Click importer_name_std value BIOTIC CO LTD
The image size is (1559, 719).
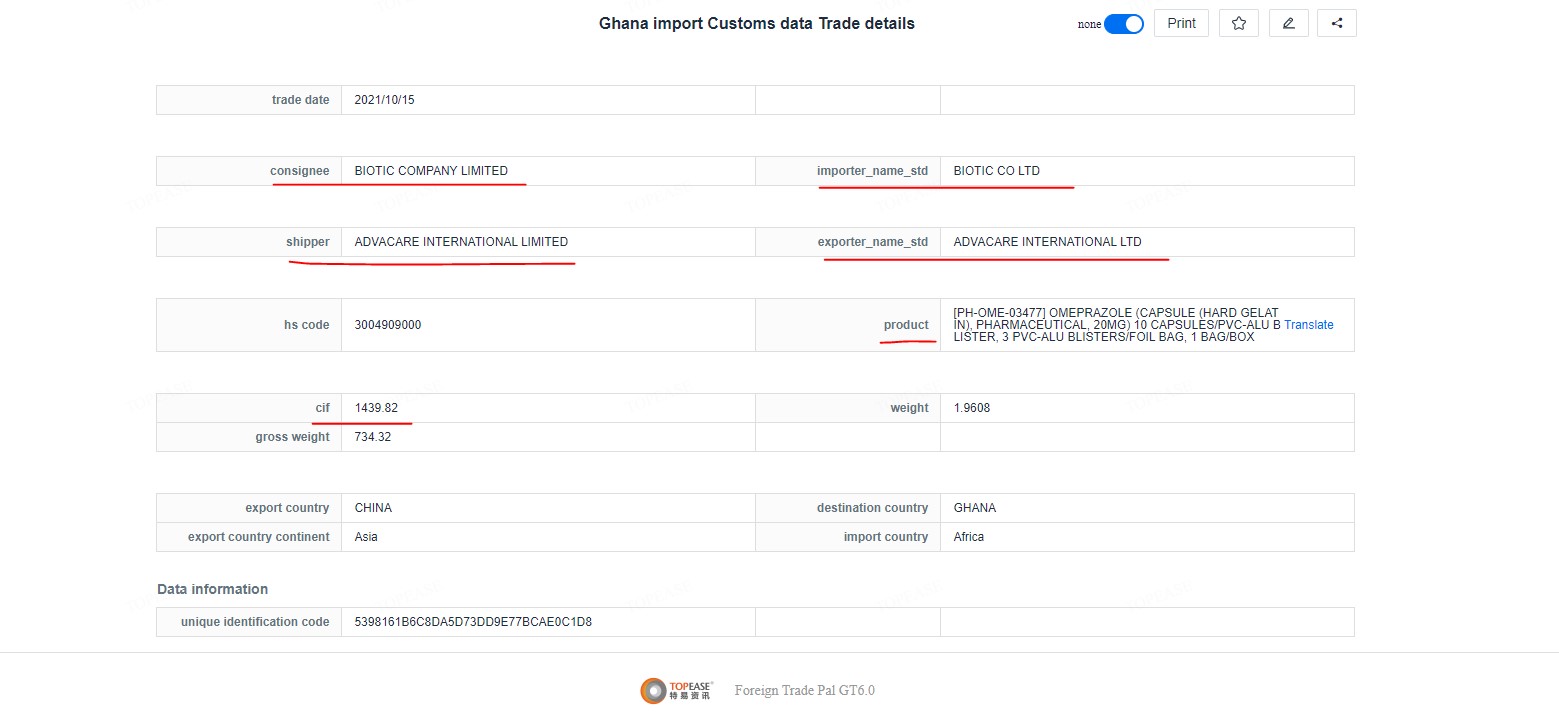point(997,171)
